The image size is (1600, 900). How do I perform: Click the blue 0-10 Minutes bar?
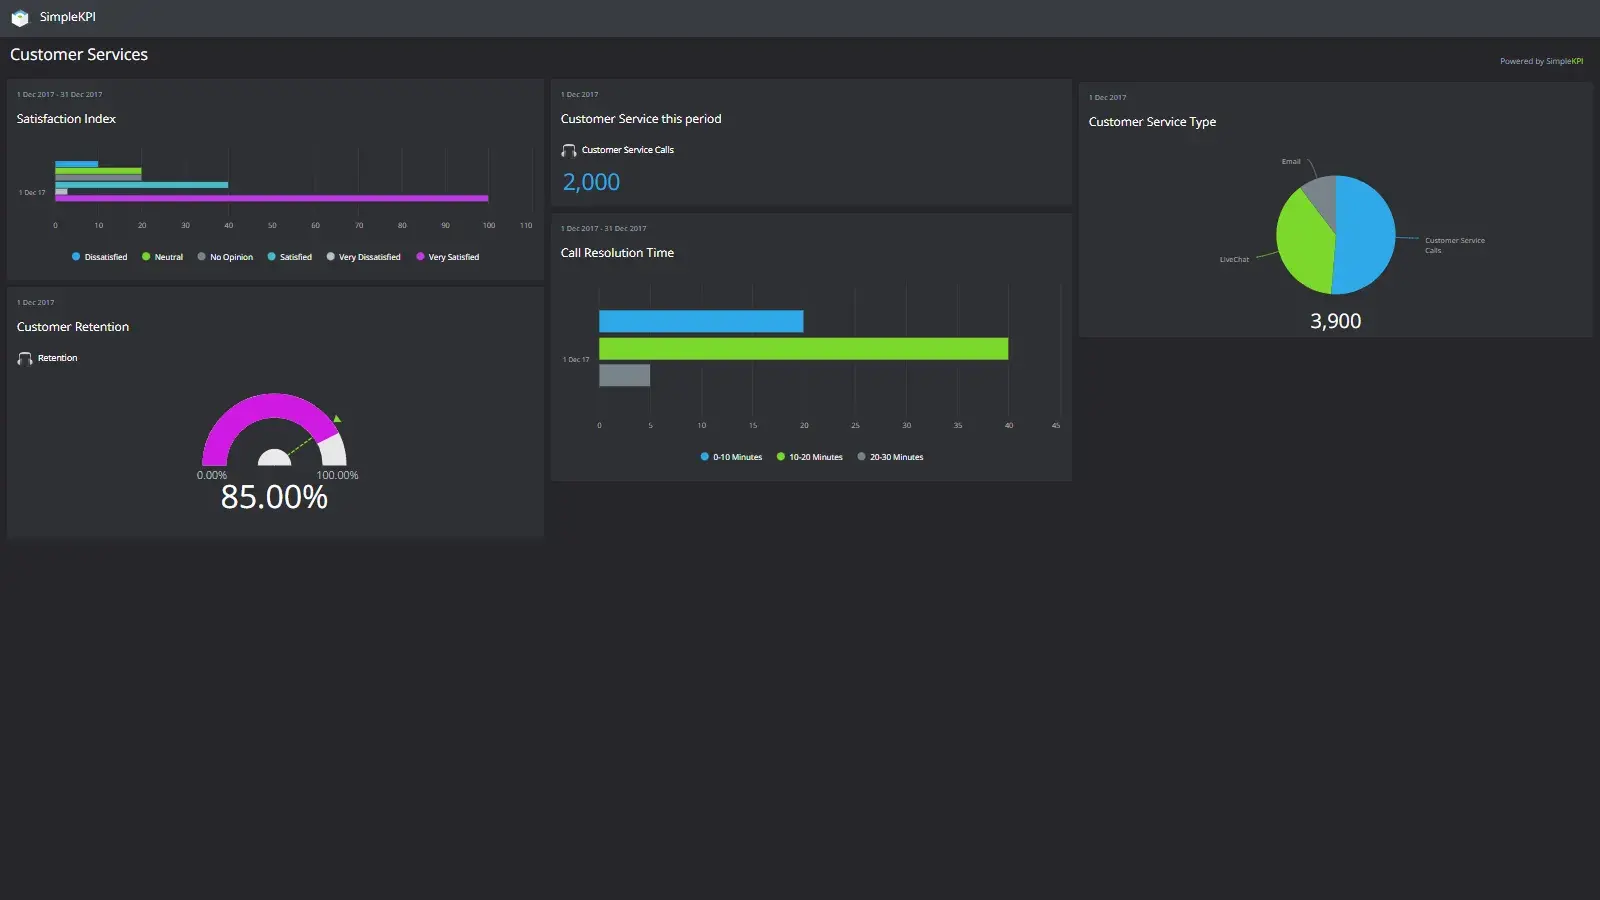(701, 321)
